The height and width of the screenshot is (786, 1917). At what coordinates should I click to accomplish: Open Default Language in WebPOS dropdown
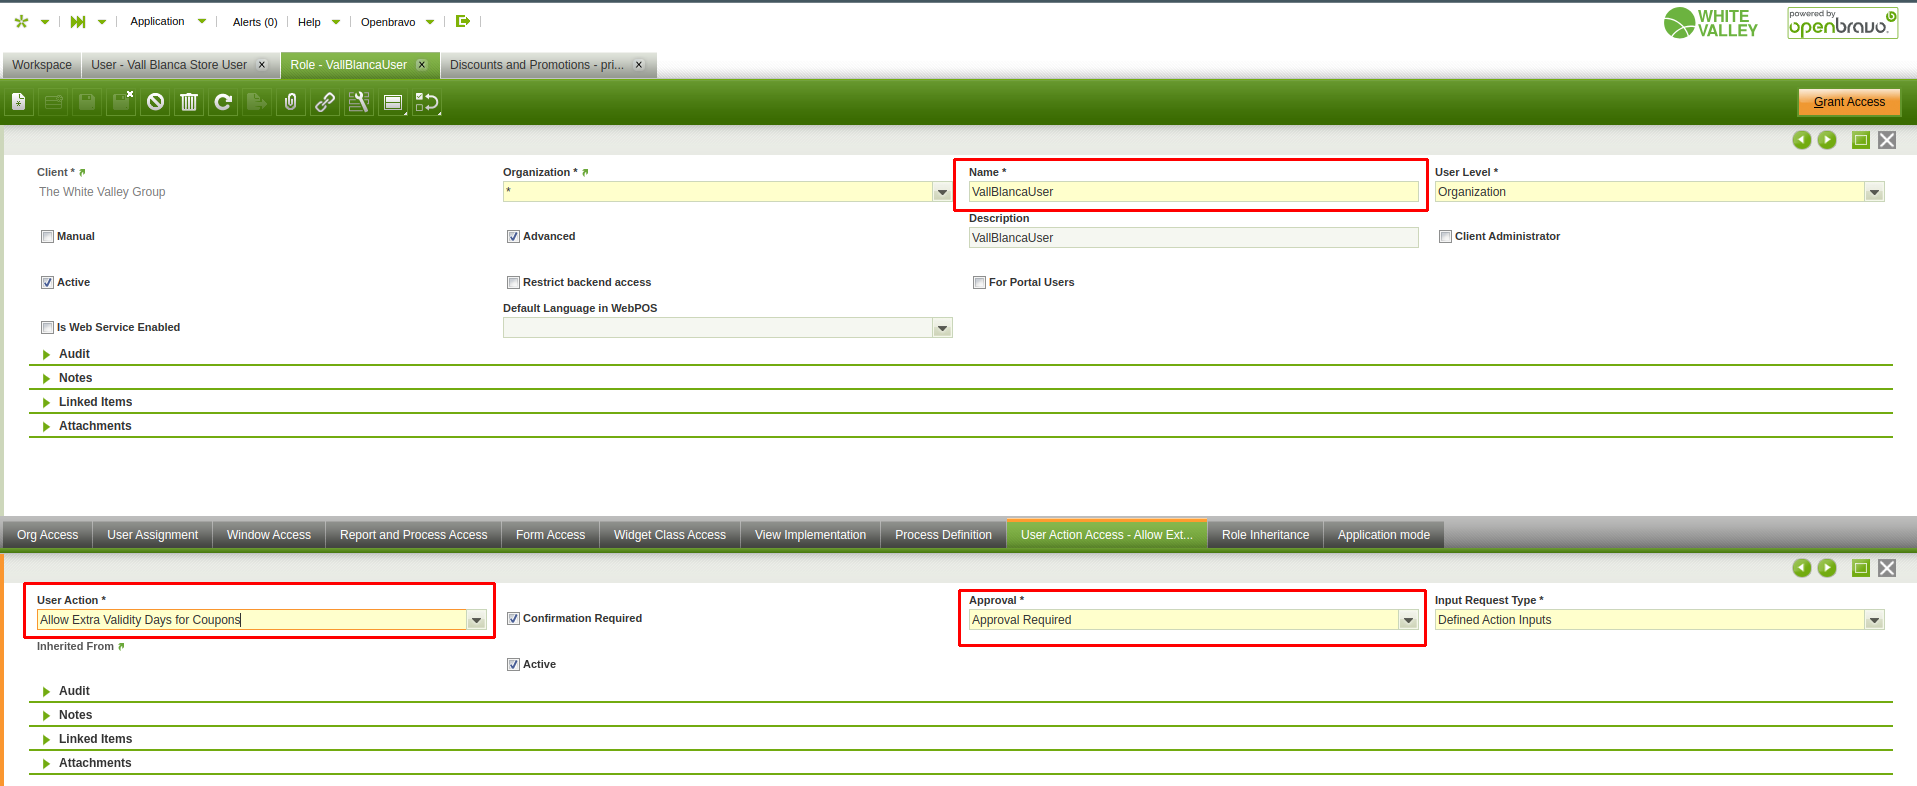coord(942,328)
